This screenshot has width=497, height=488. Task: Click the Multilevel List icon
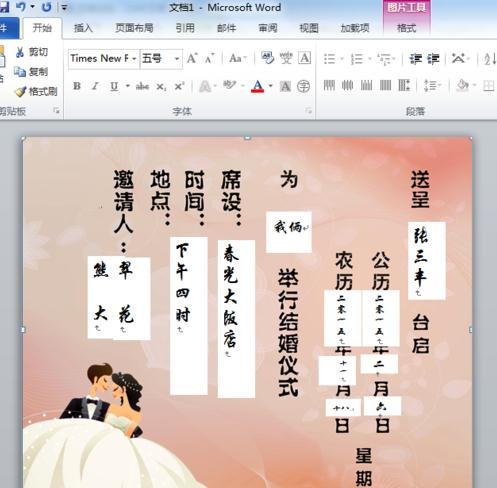[x=385, y=59]
